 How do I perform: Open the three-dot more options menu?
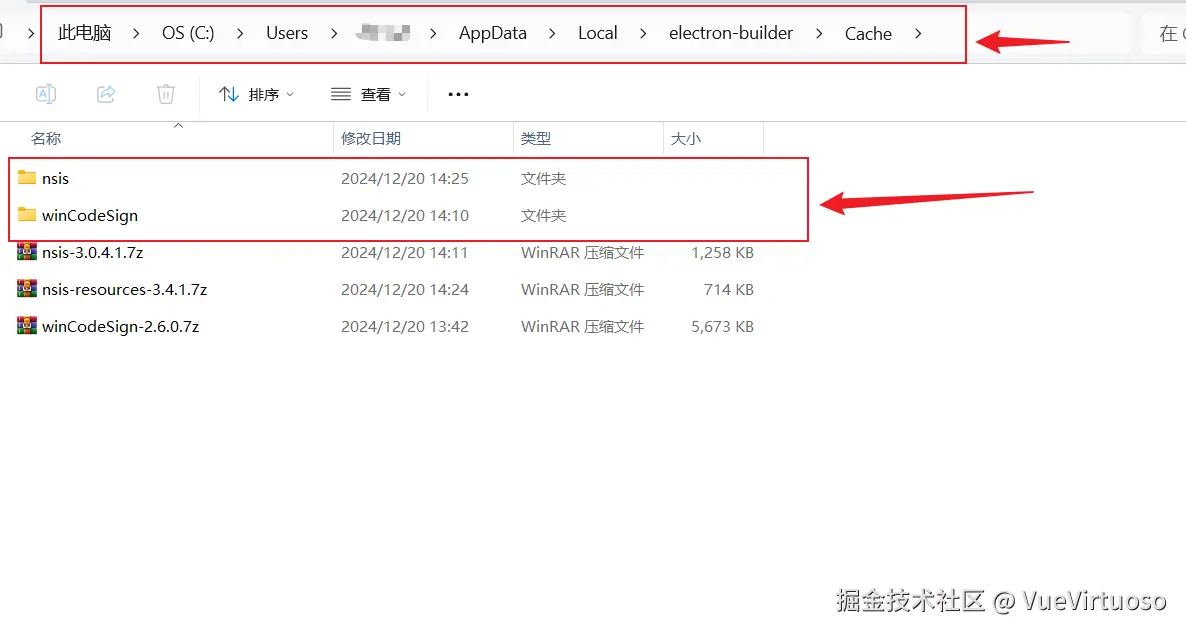click(458, 95)
